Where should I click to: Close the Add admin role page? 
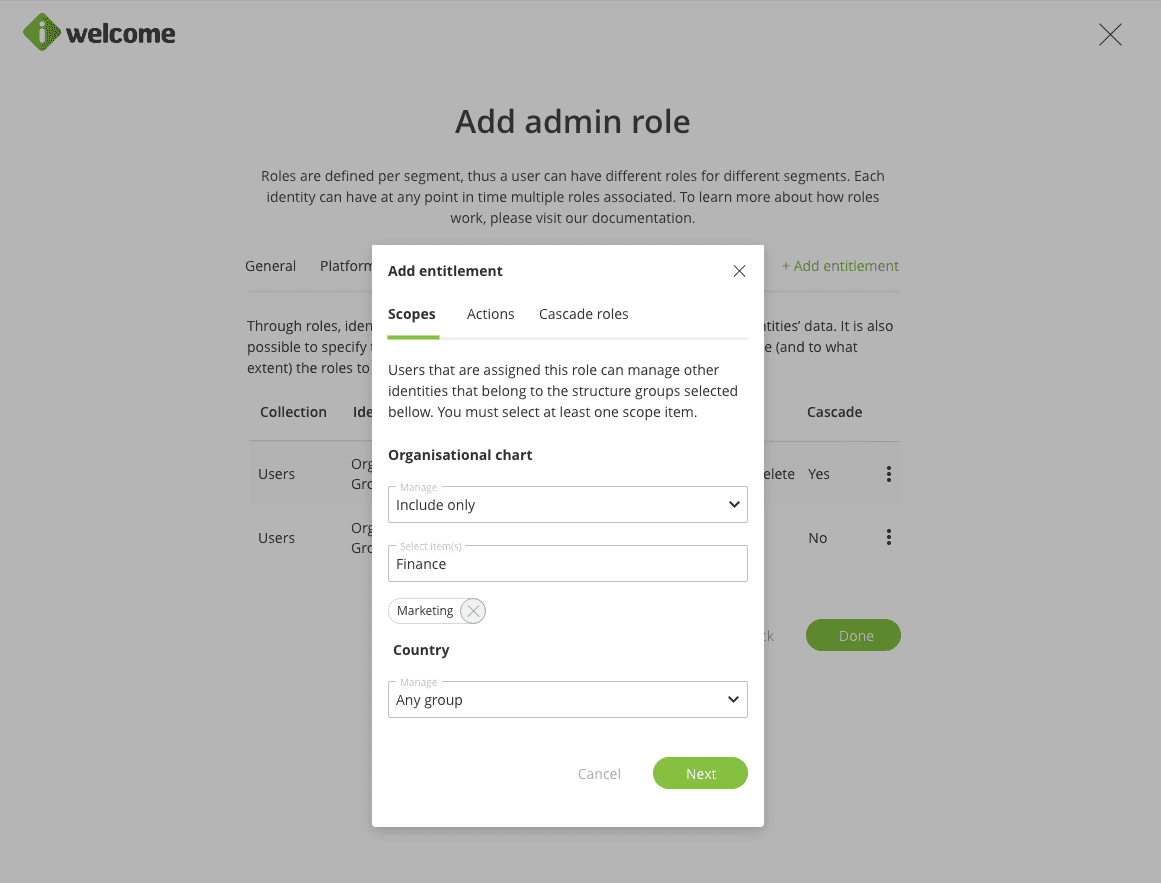click(x=1110, y=35)
